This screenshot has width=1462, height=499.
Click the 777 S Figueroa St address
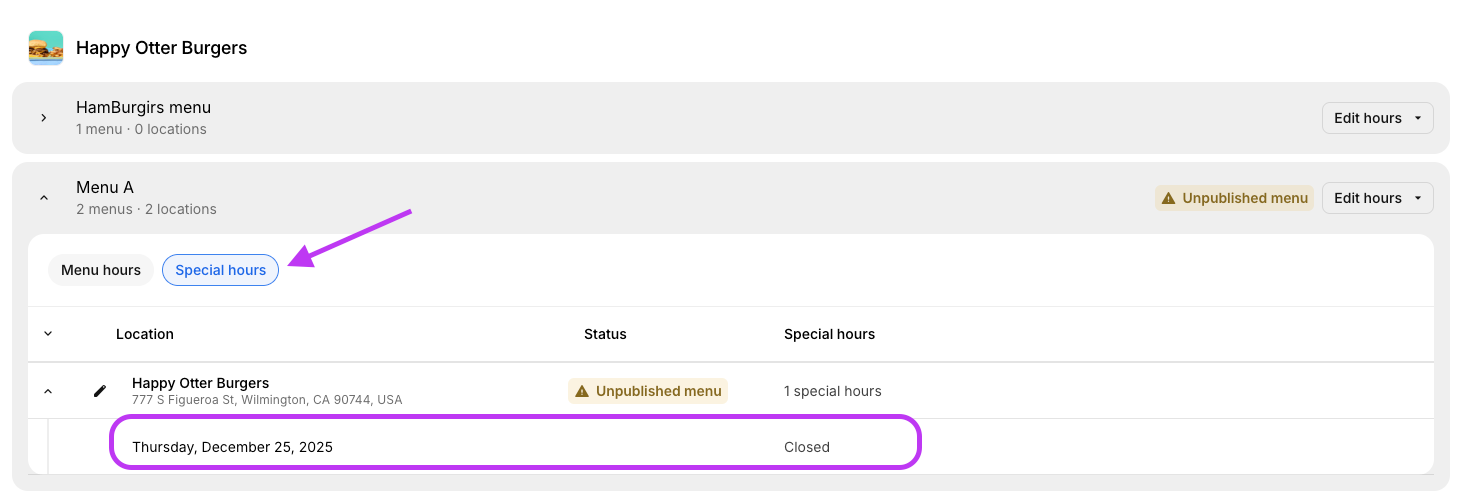point(267,400)
